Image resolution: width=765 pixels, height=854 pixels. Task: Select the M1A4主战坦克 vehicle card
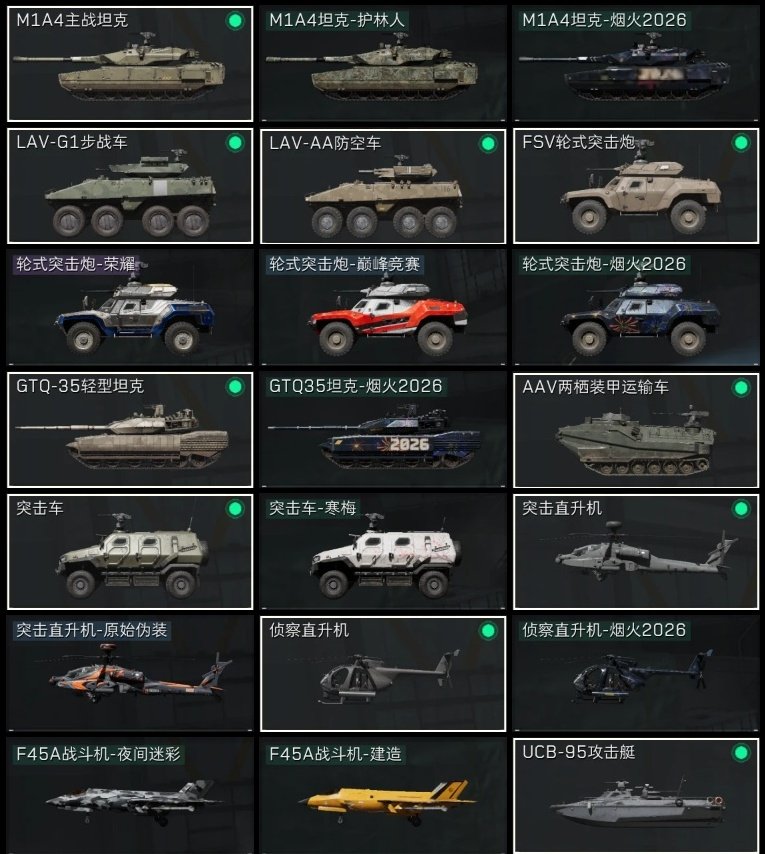(x=130, y=64)
